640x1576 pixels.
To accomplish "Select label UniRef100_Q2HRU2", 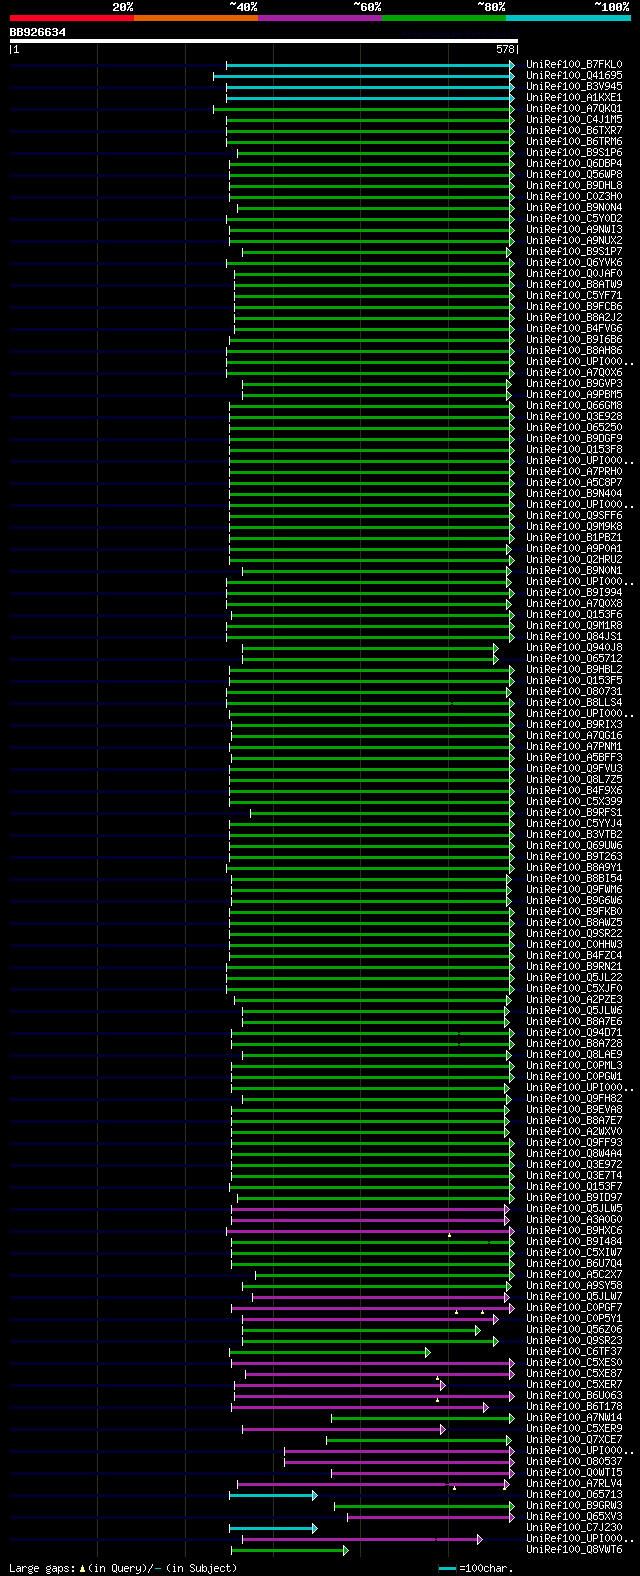I will click(574, 560).
